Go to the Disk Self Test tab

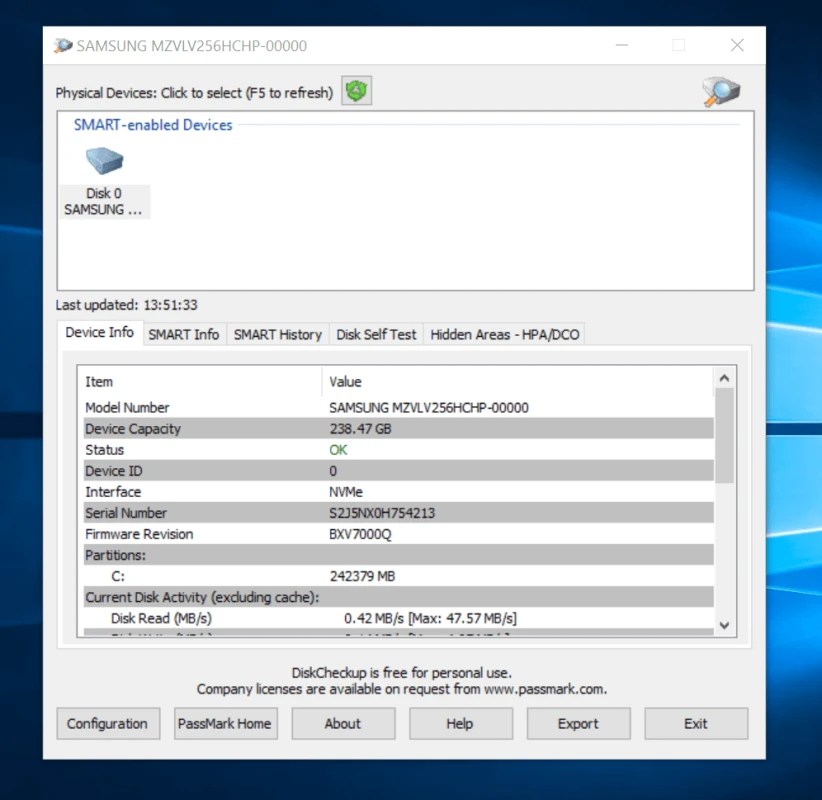coord(376,334)
